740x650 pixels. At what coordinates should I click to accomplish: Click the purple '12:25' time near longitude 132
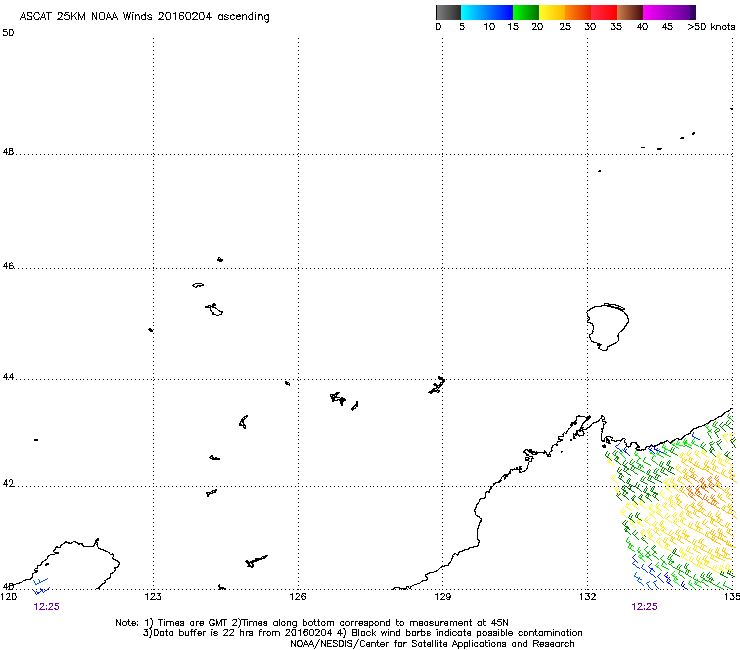click(644, 607)
